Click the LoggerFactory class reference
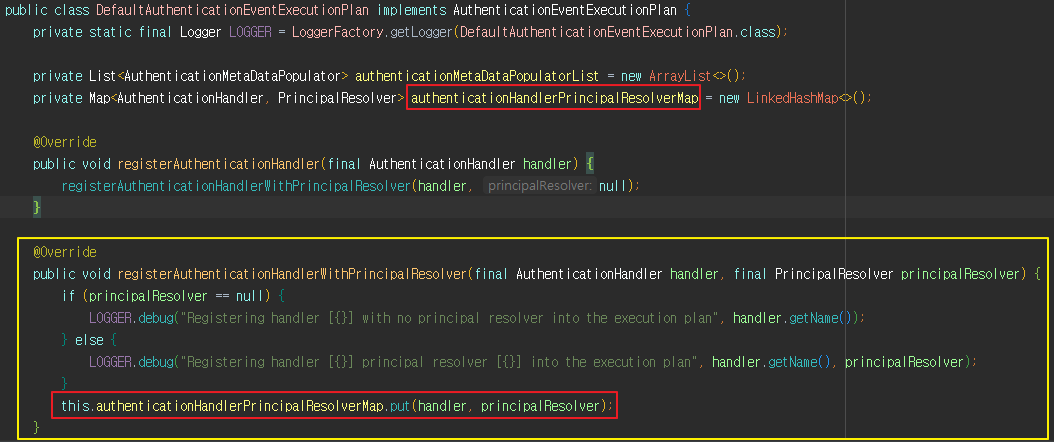The height and width of the screenshot is (442, 1054). 339,32
